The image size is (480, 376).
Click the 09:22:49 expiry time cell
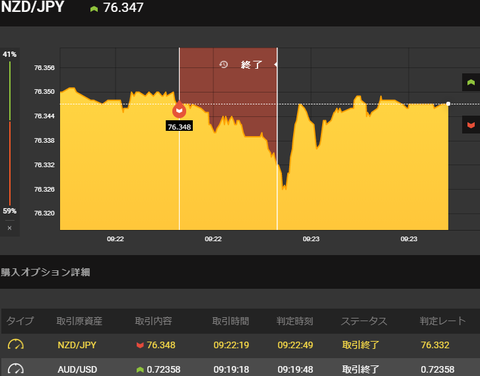point(295,345)
